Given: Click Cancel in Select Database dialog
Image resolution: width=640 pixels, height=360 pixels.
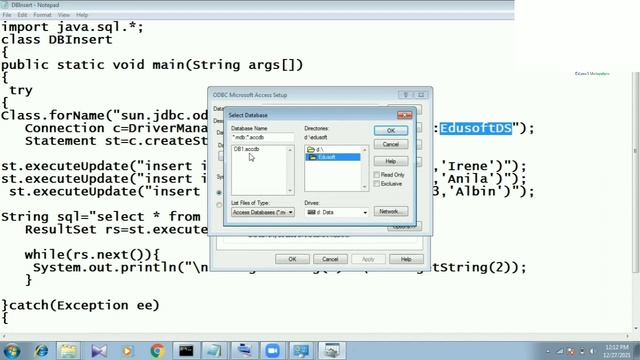Looking at the screenshot, I should pyautogui.click(x=391, y=144).
